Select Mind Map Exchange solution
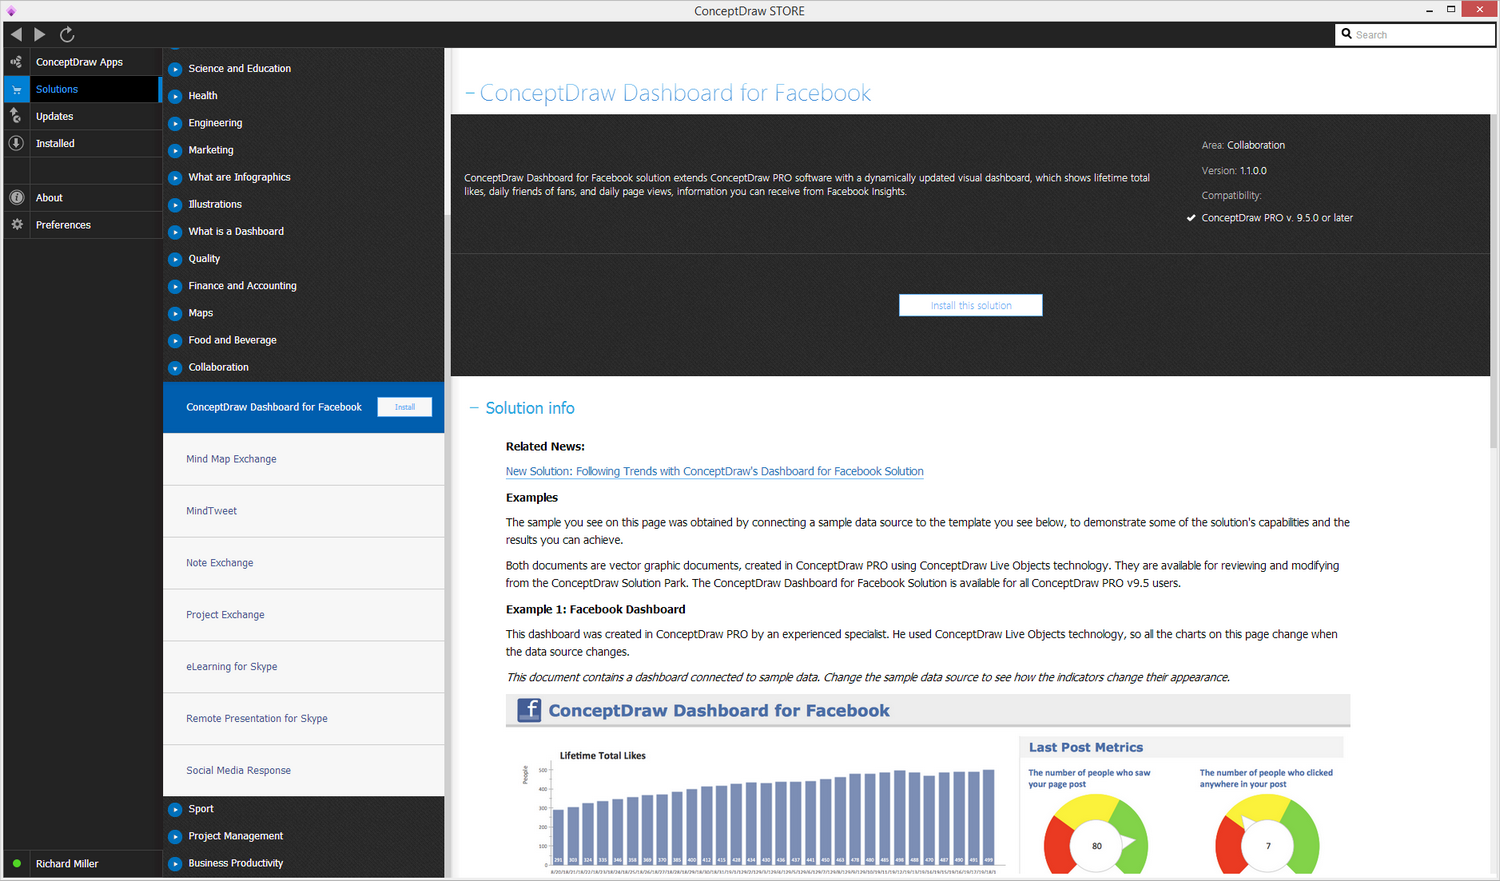The width and height of the screenshot is (1500, 881). point(304,459)
